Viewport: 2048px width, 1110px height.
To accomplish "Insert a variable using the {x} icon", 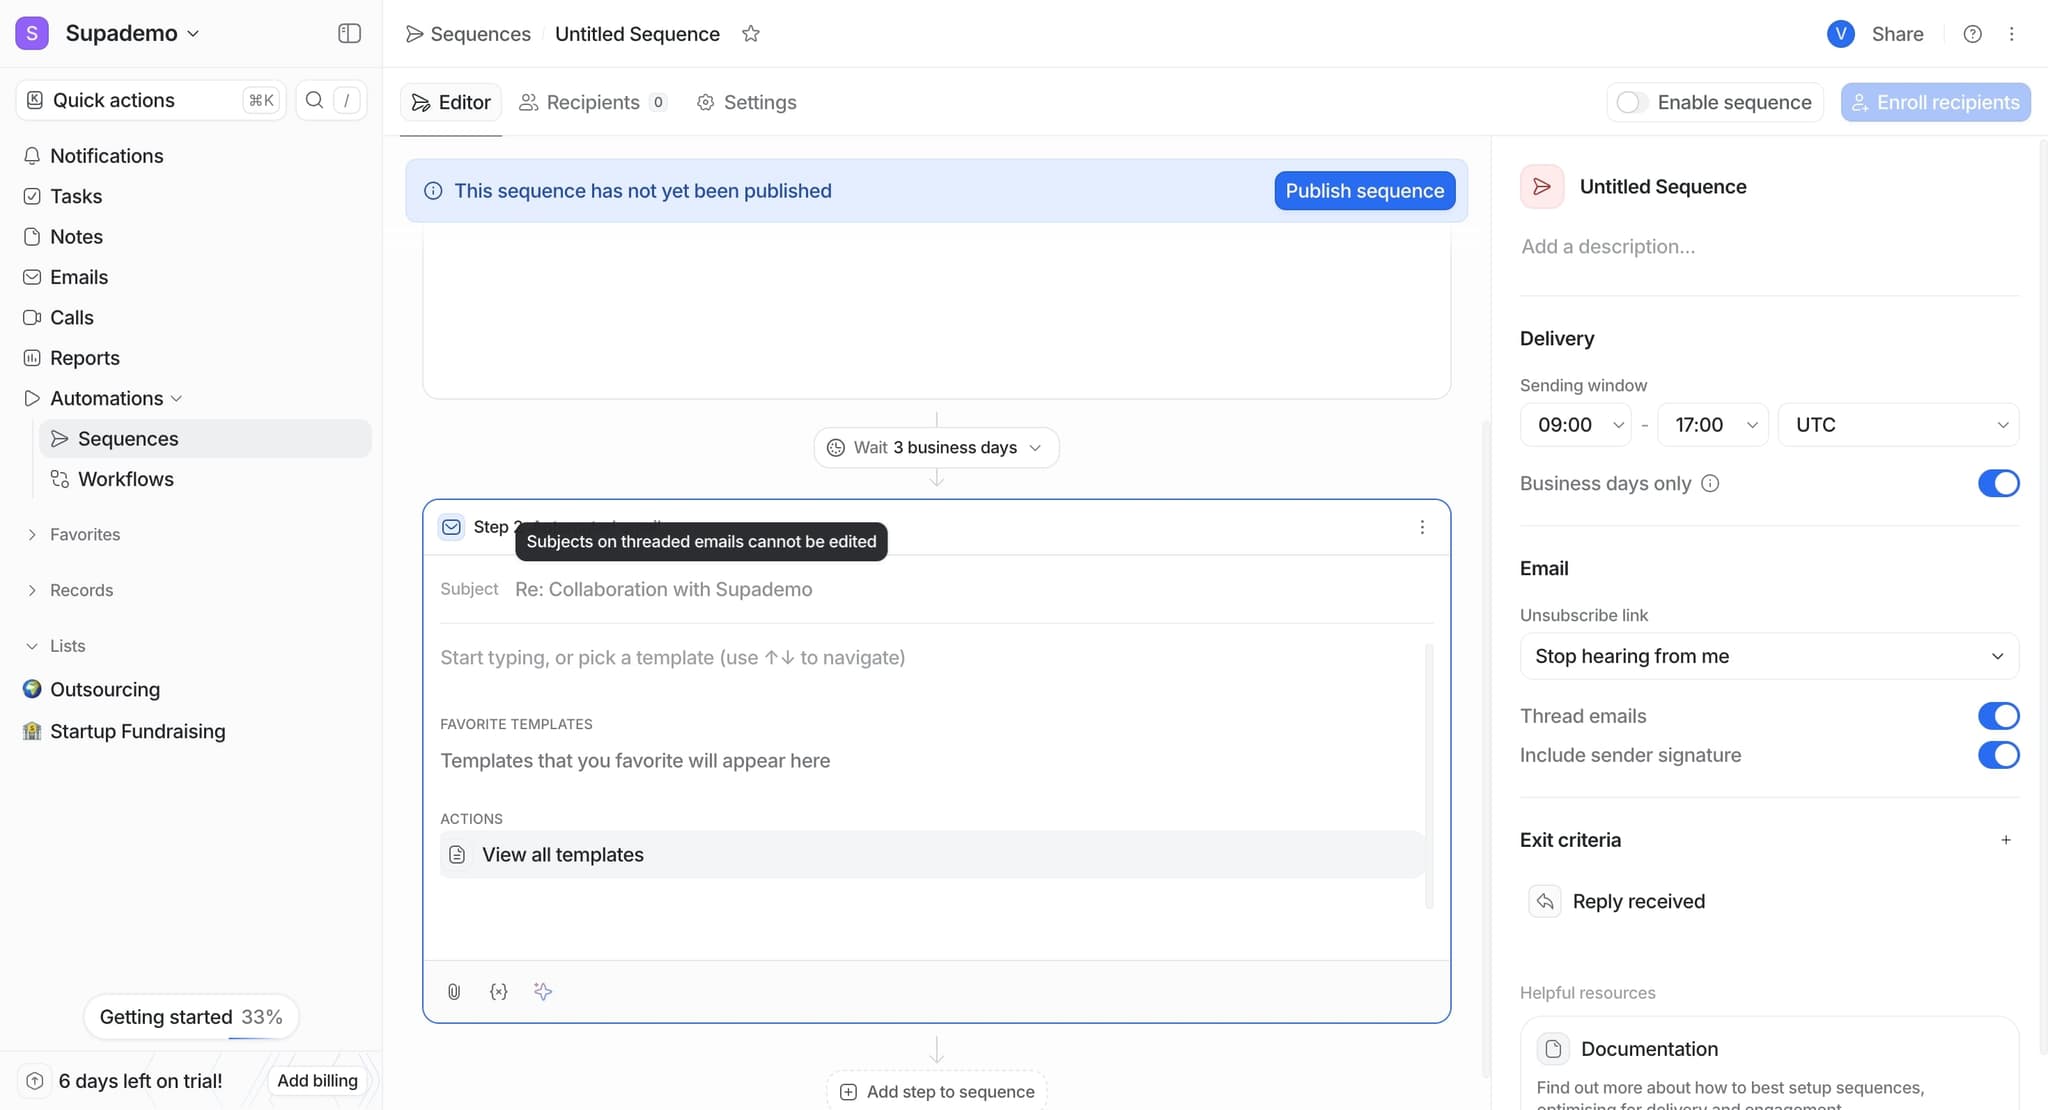I will tap(498, 991).
